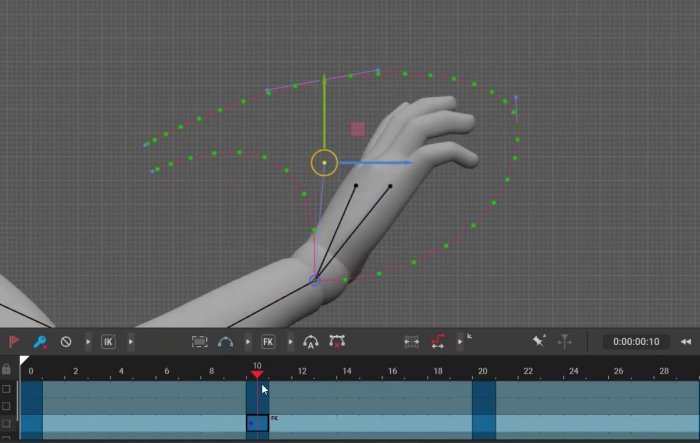700x443 pixels.
Task: Open the arrow dropdown left of FK
Action: [x=248, y=341]
